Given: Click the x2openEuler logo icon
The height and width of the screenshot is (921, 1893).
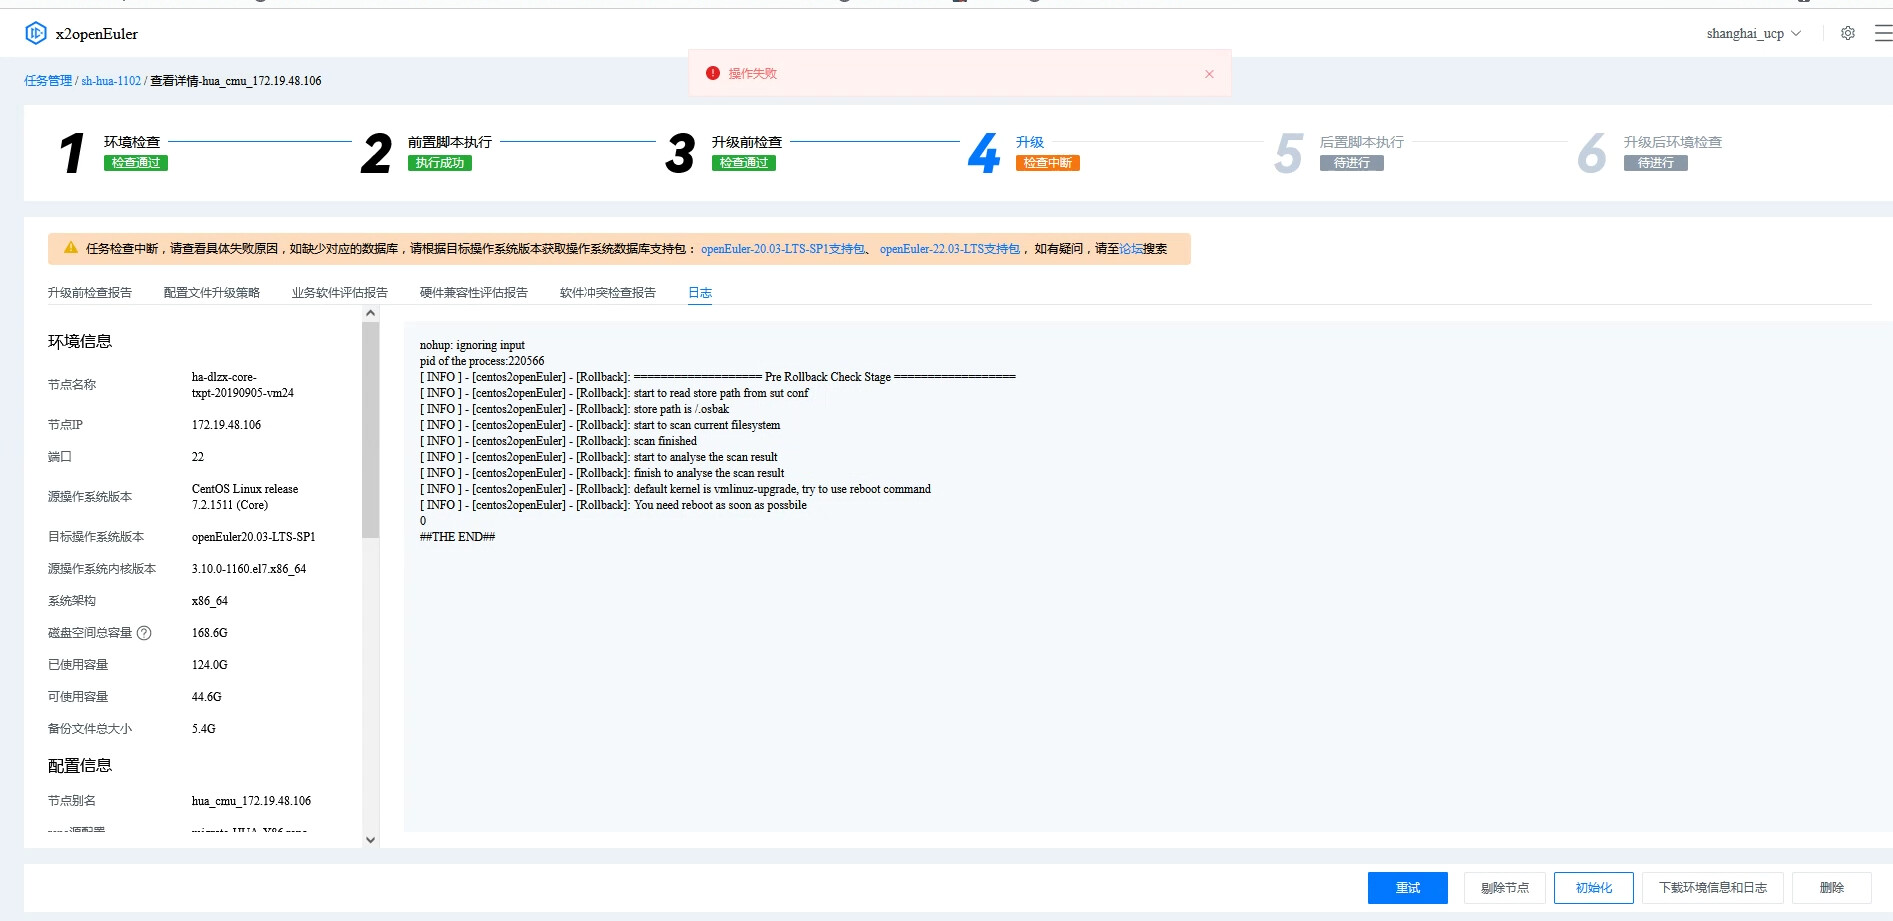Looking at the screenshot, I should [36, 33].
